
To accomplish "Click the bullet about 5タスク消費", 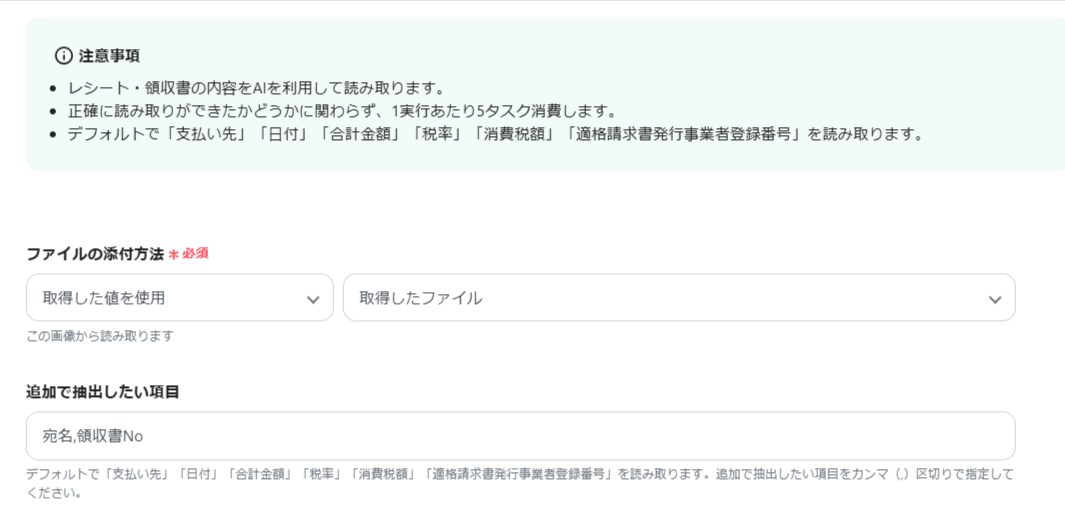I will point(340,110).
